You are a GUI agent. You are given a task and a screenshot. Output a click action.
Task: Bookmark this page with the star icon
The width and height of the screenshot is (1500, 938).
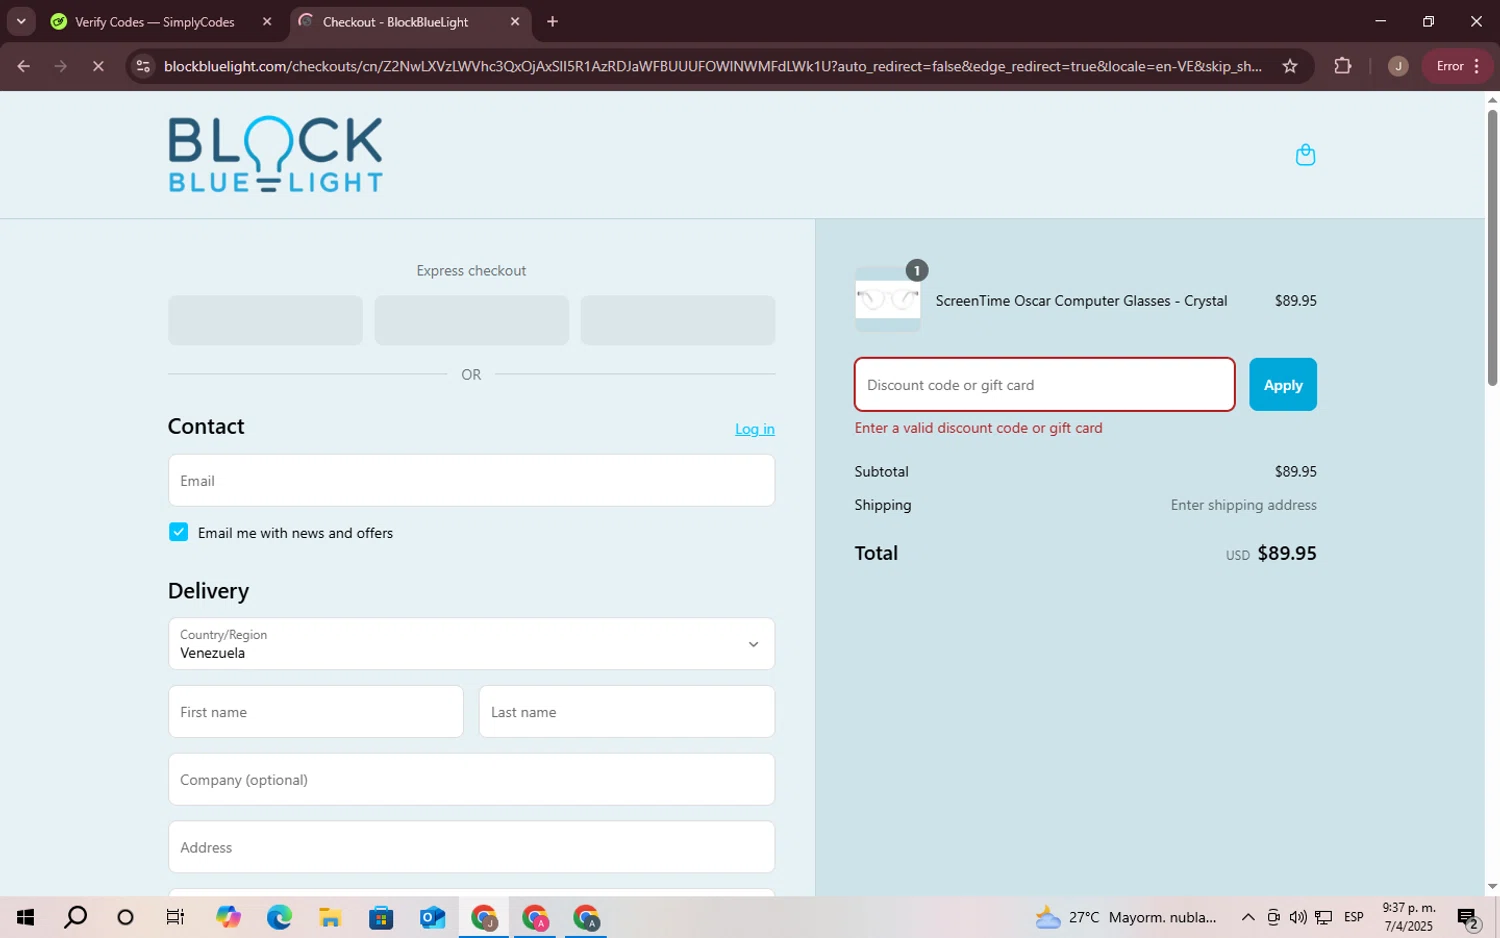pyautogui.click(x=1290, y=66)
